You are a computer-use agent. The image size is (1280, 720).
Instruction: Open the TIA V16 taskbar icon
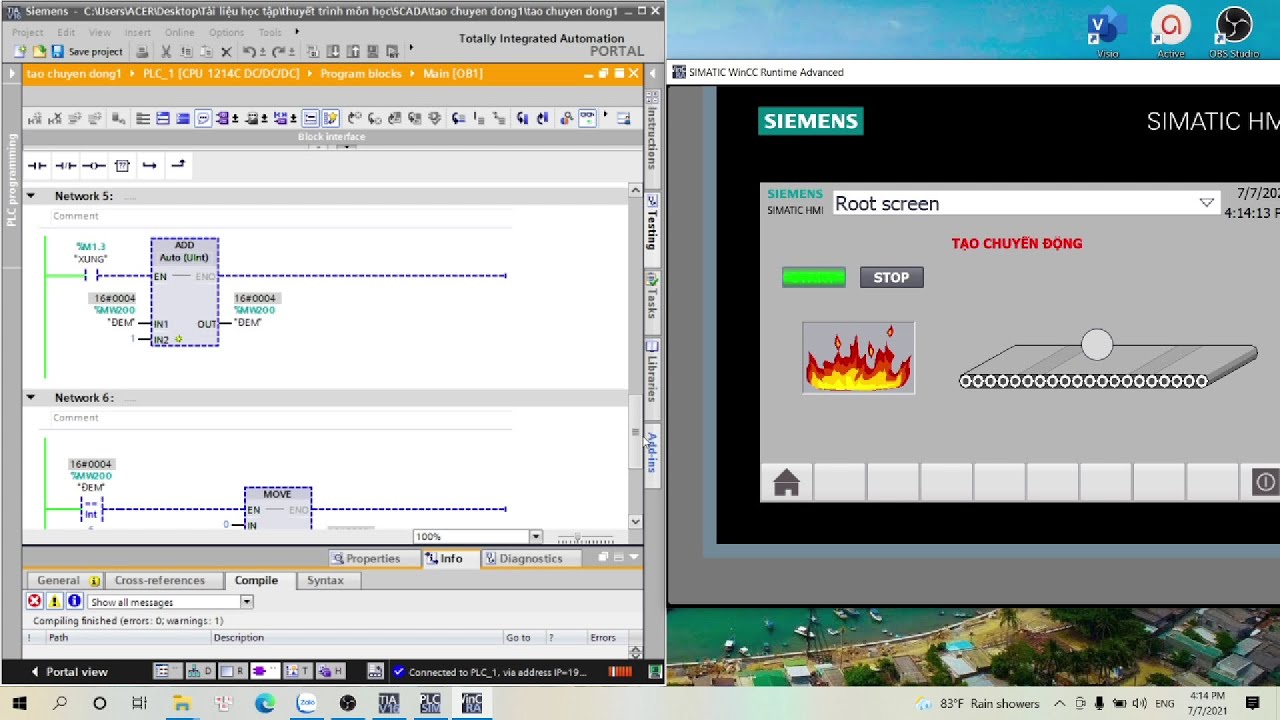389,703
